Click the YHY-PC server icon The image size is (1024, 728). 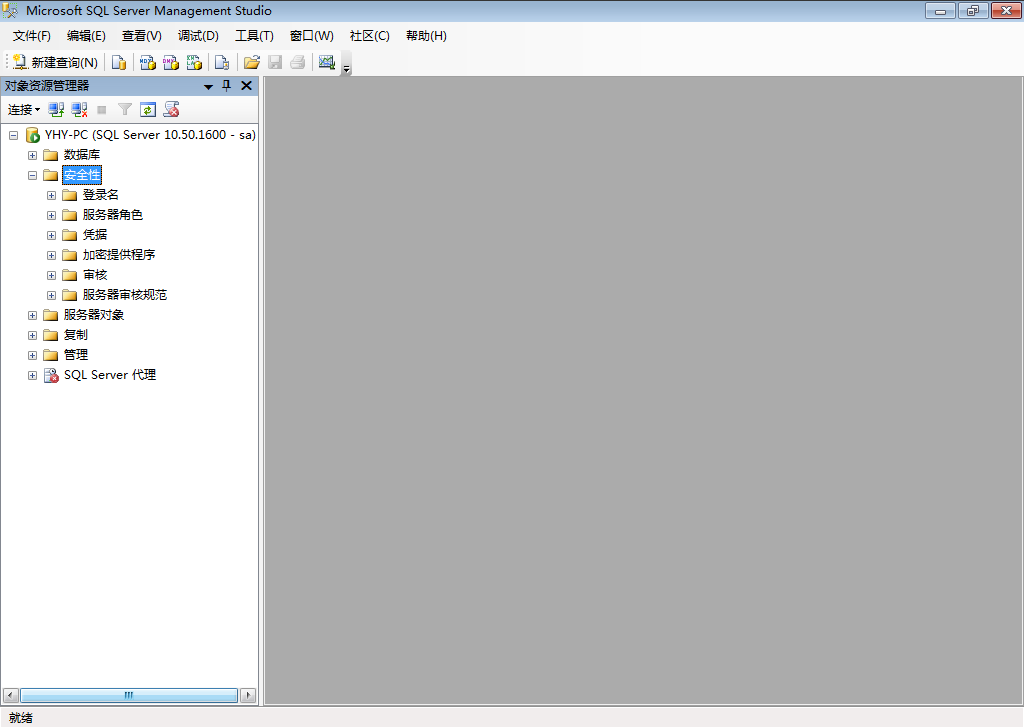tap(33, 135)
